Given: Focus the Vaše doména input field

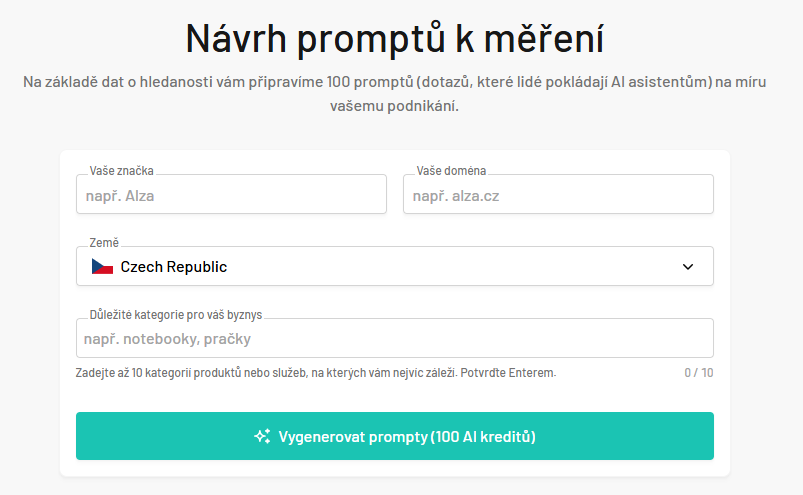Looking at the screenshot, I should point(558,194).
